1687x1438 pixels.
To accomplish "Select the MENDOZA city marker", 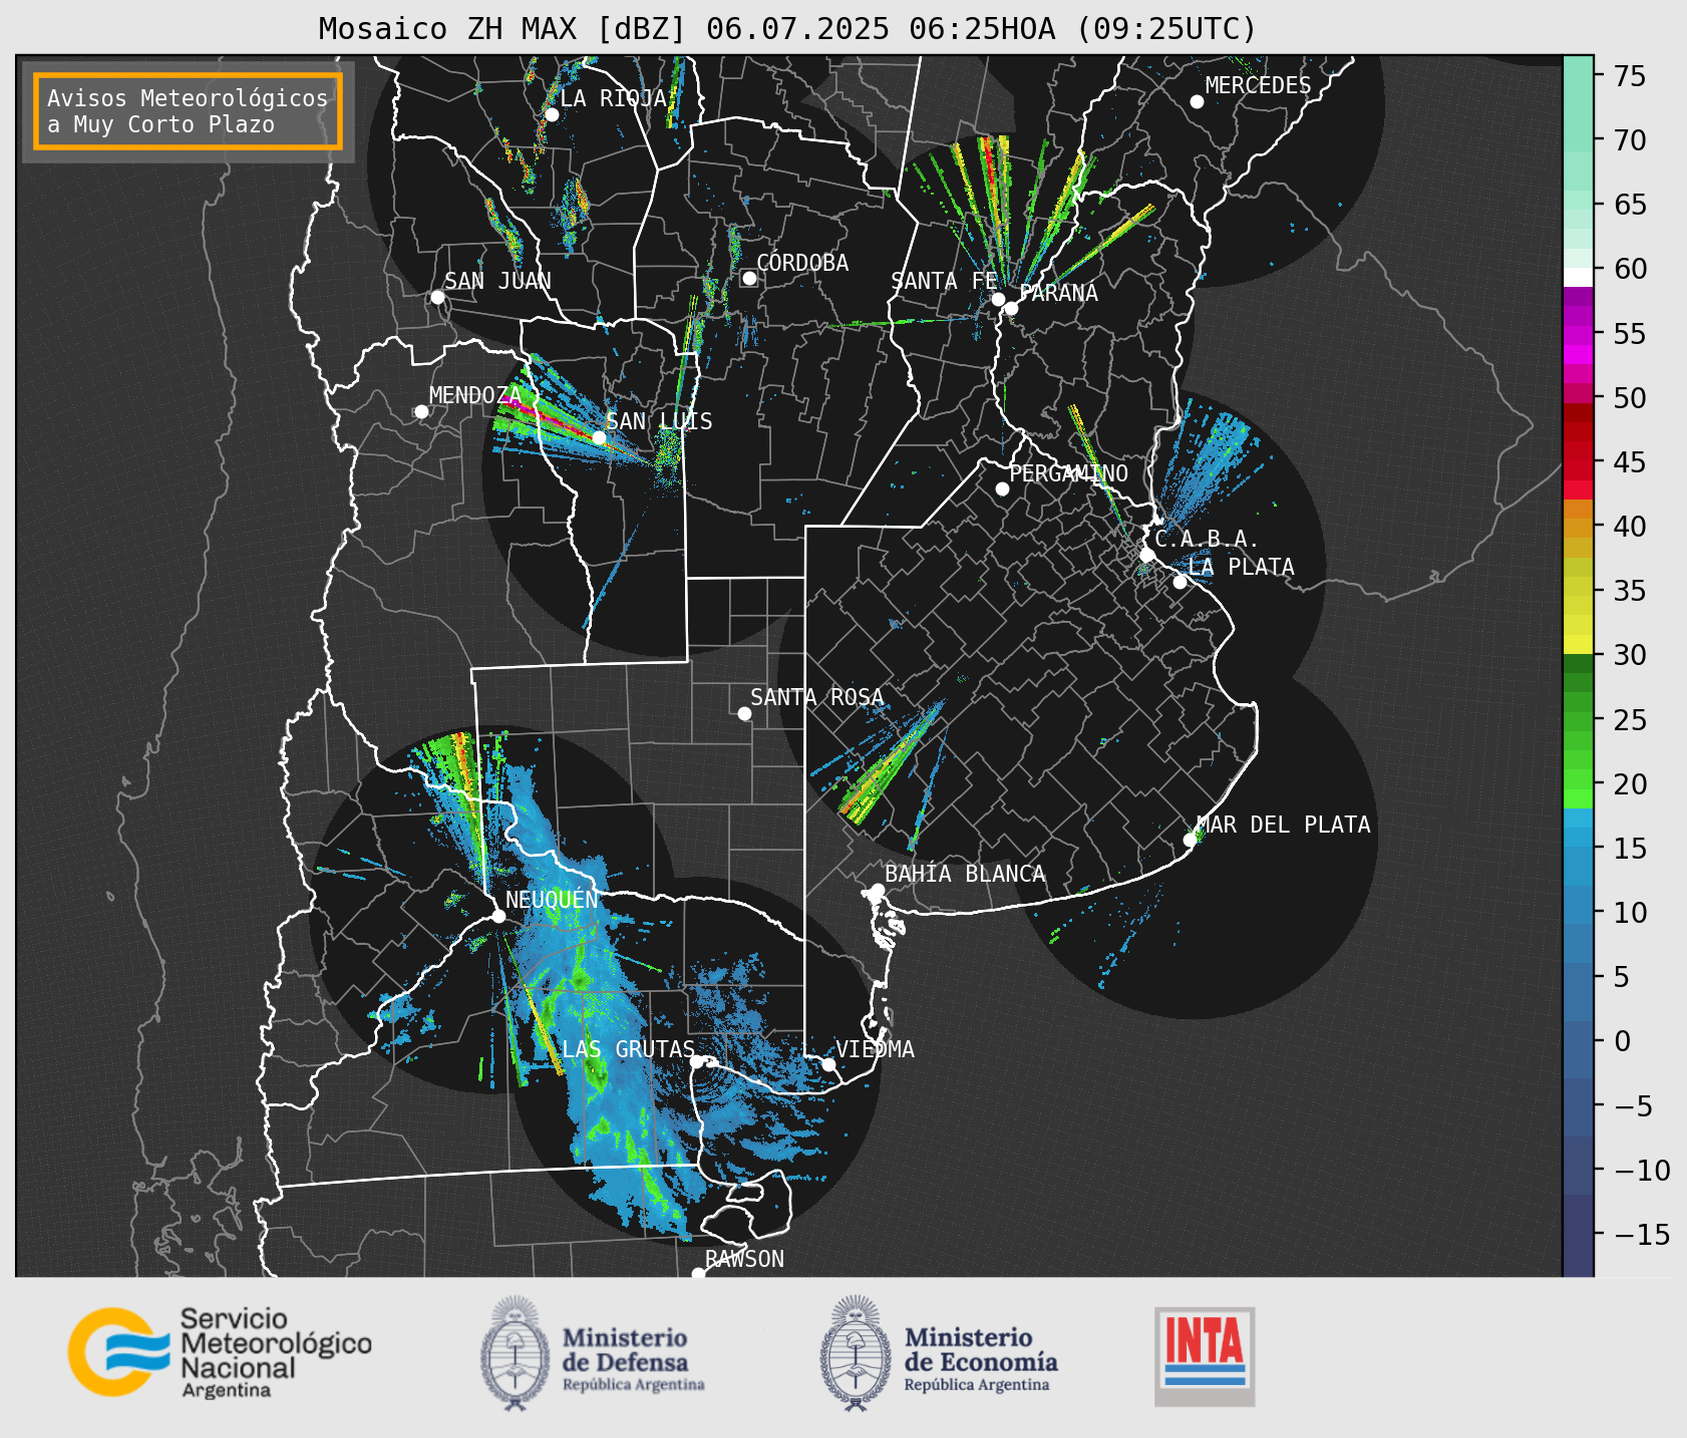I will point(421,412).
